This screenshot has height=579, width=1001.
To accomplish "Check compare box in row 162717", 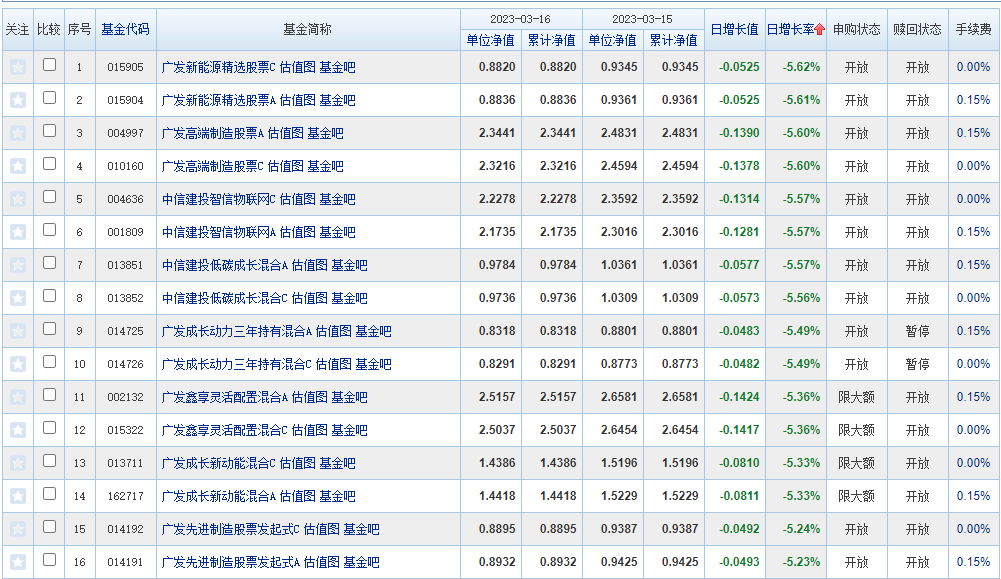I will [x=49, y=493].
